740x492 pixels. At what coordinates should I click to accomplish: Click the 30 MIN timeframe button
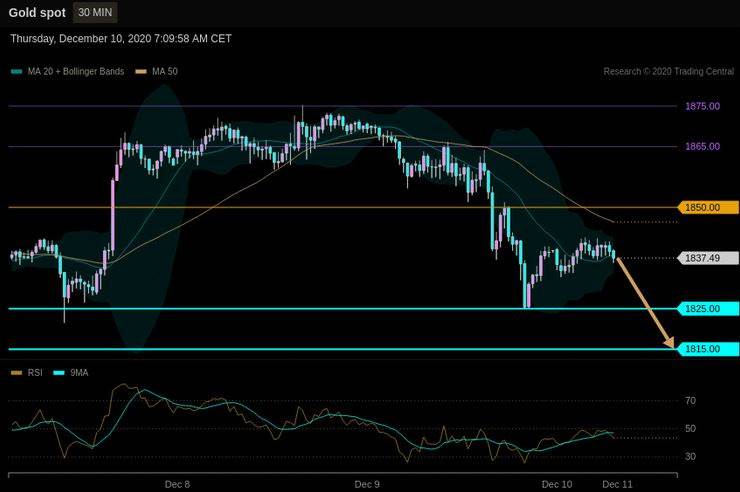coord(95,13)
